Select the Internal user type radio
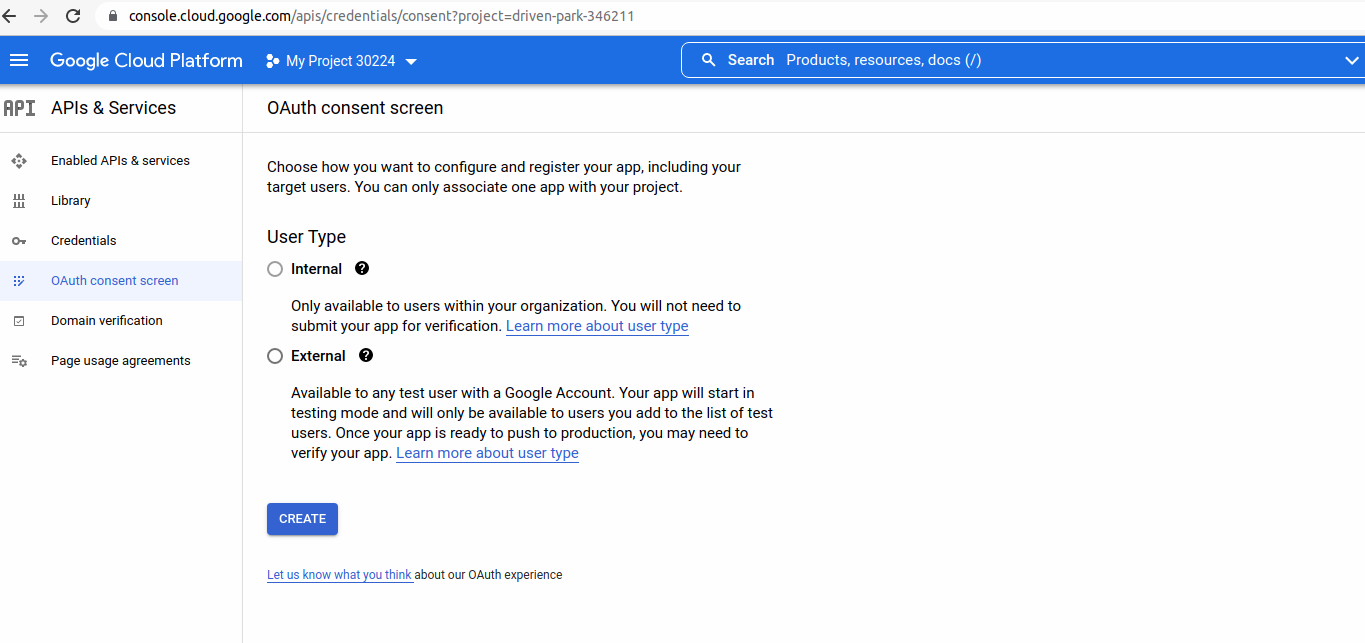 (275, 270)
